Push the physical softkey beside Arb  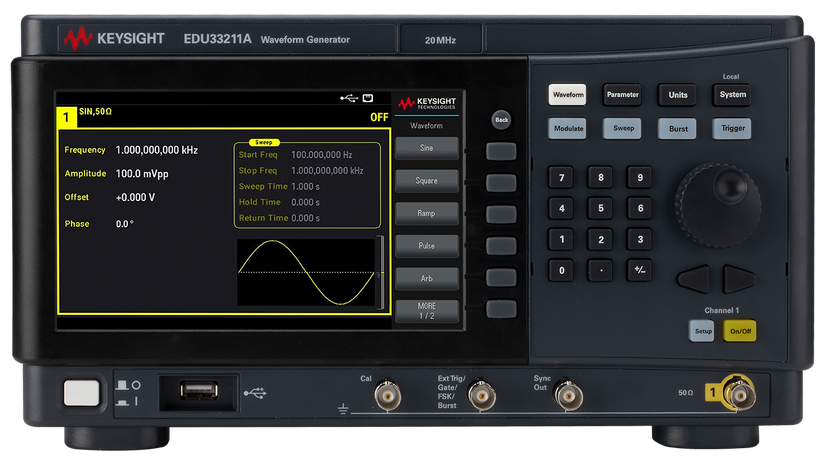(501, 277)
